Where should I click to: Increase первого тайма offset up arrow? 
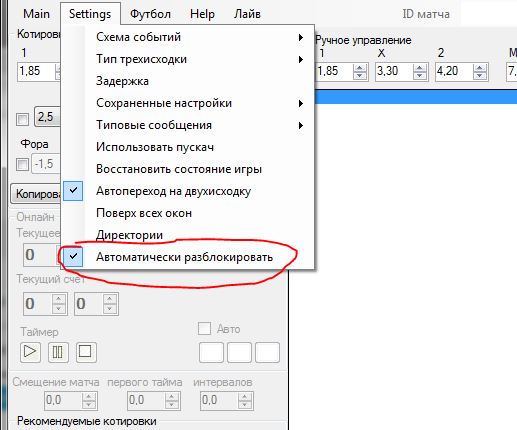[x=172, y=397]
